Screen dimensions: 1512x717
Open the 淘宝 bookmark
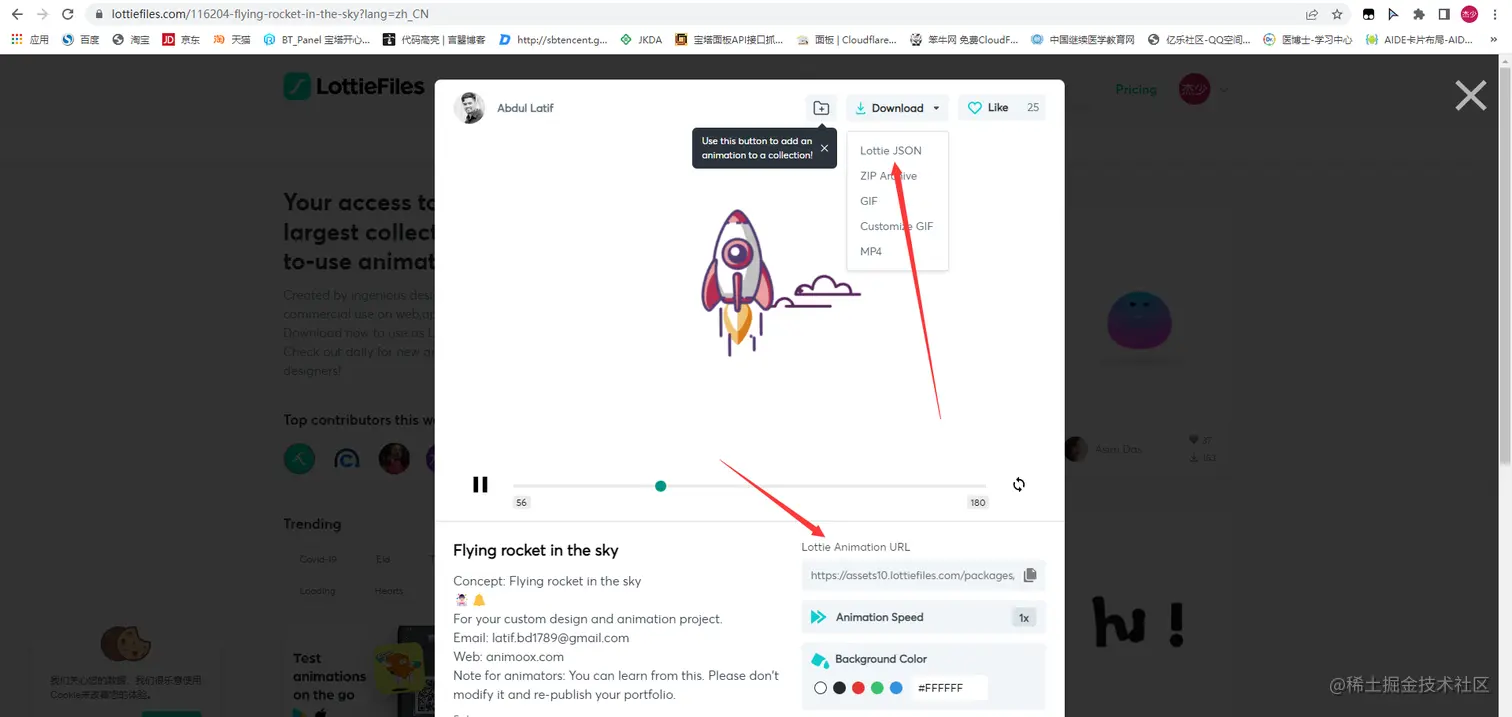(x=131, y=40)
